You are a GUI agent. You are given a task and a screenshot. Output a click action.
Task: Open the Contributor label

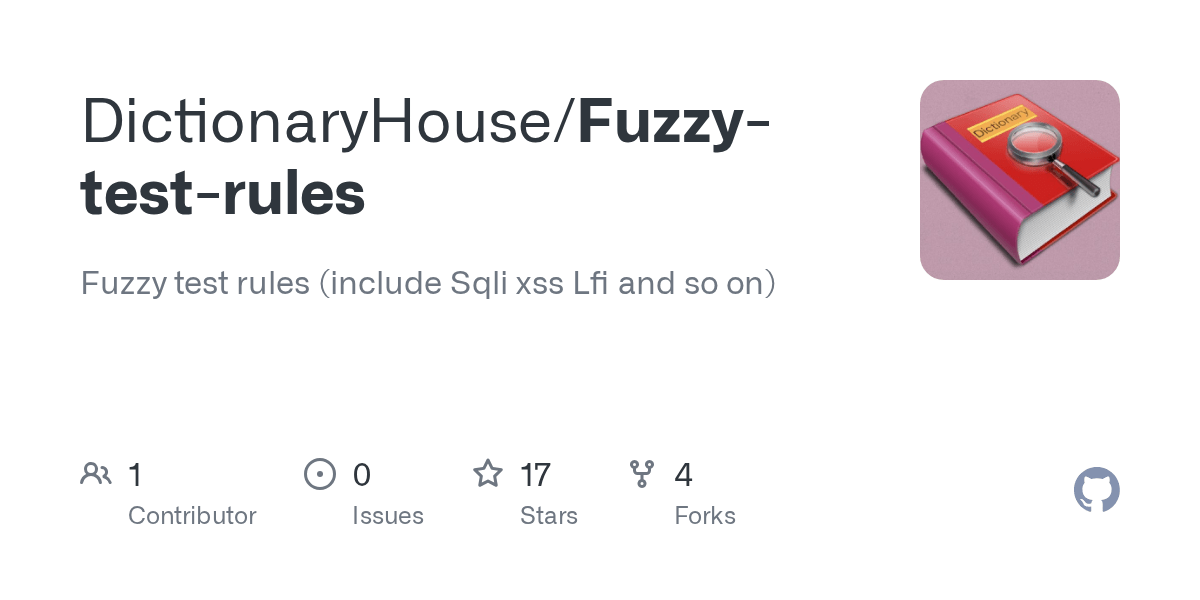[x=192, y=516]
